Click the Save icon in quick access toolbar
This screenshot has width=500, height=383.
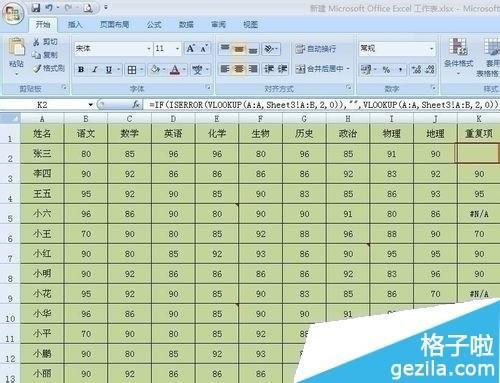click(36, 8)
